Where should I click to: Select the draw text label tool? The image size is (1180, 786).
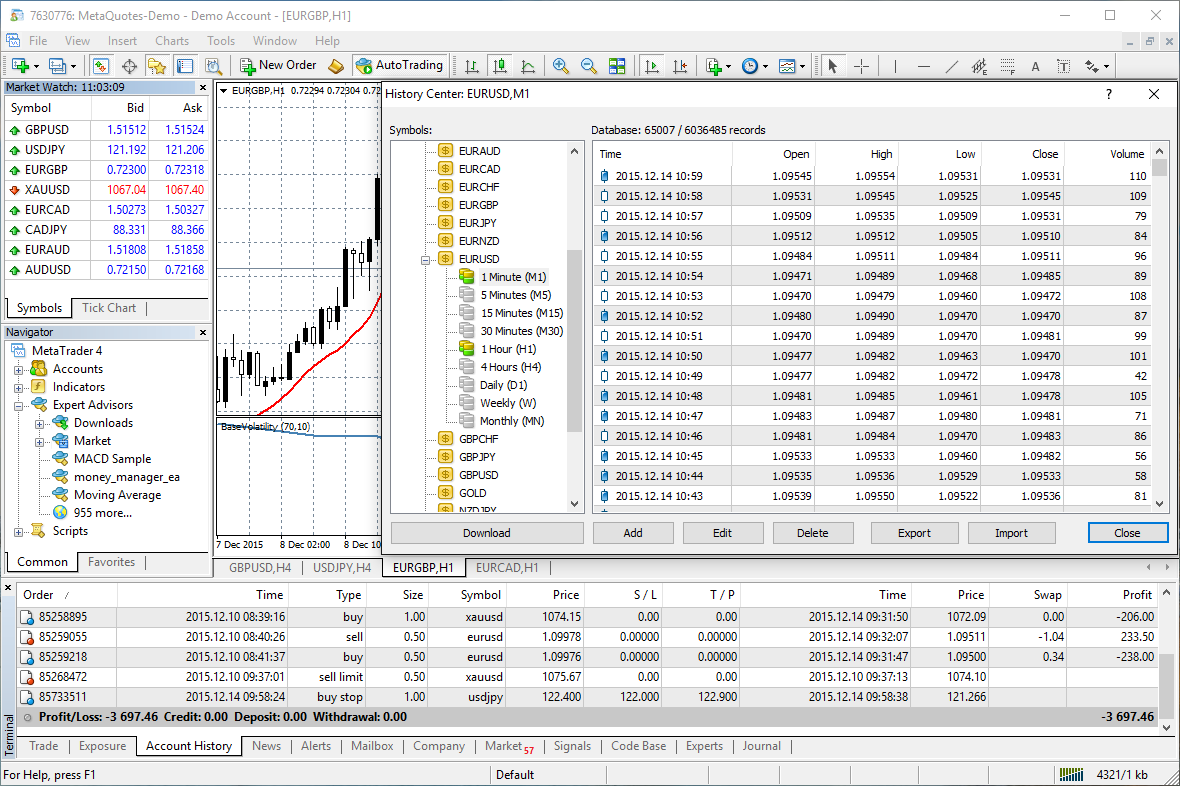tap(1063, 67)
